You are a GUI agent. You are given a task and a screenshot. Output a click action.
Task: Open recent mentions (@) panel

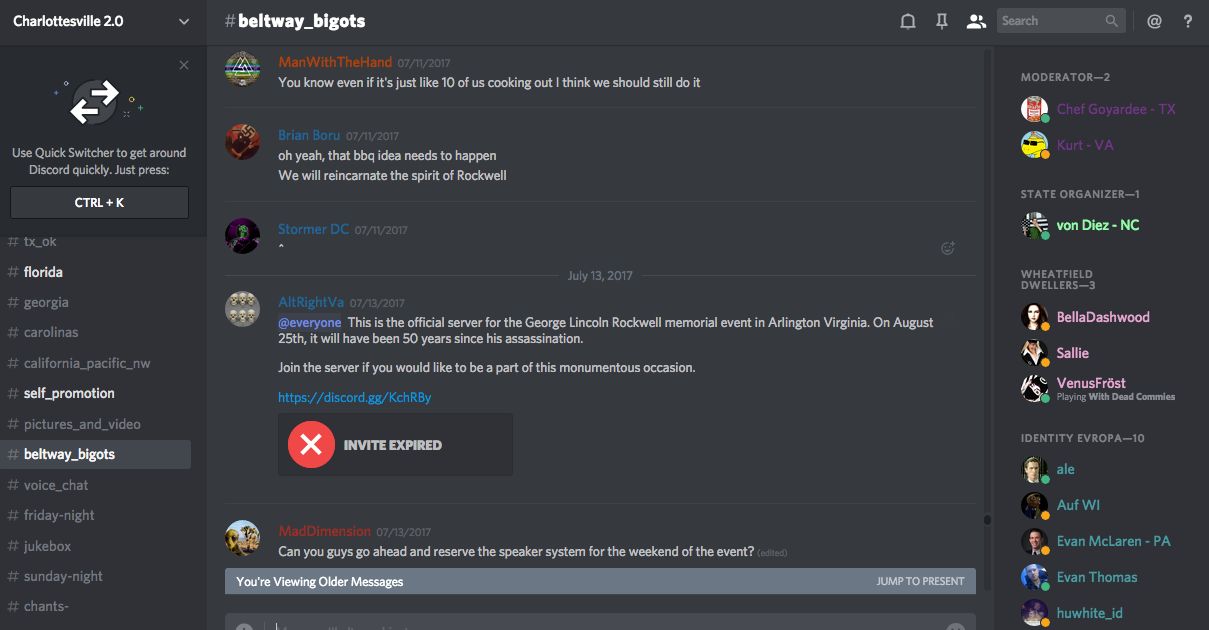click(x=1154, y=21)
